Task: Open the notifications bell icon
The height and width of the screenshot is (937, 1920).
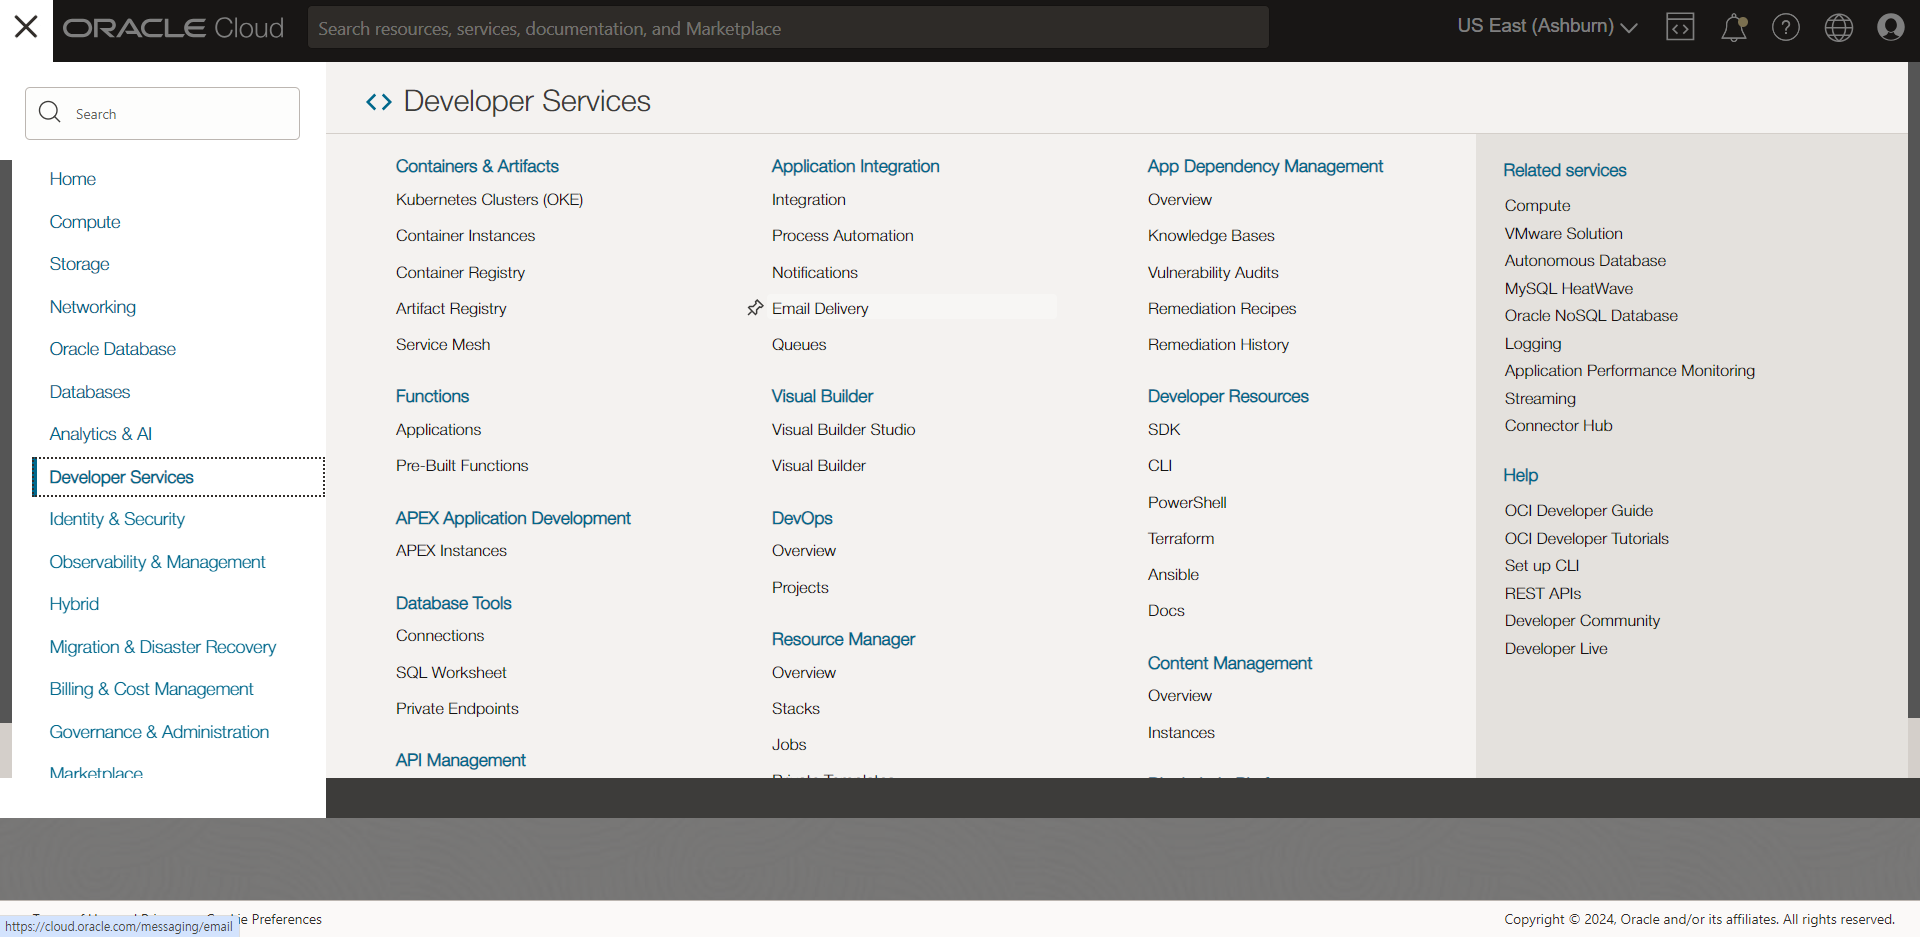Action: click(1733, 27)
